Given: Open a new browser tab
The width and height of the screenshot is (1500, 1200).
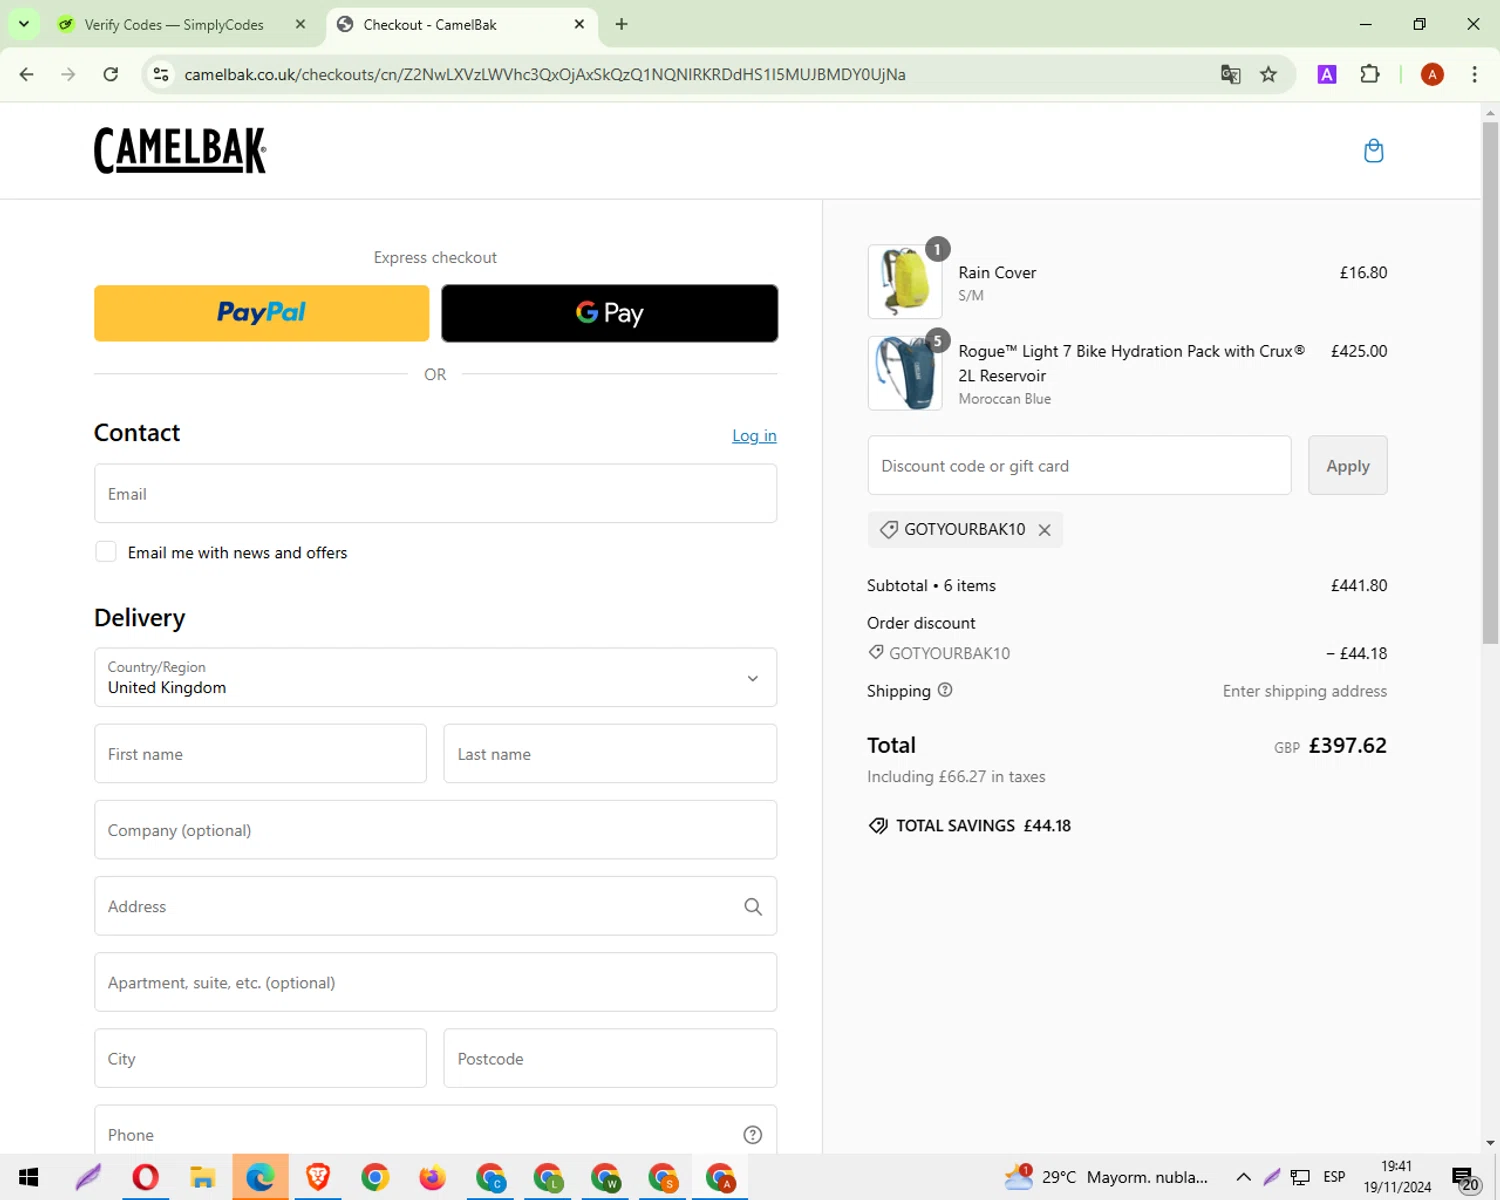Looking at the screenshot, I should click(621, 24).
